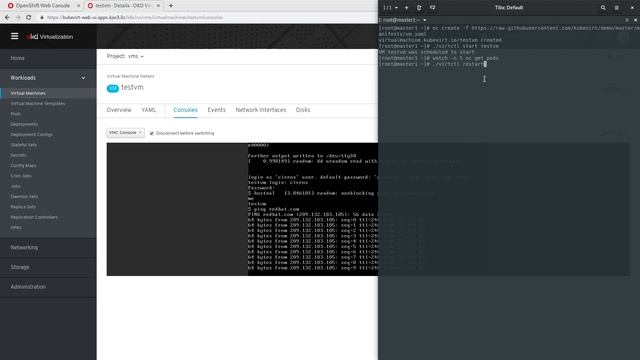
Task: Add a terminal right in Tilix
Action: coord(419,8)
